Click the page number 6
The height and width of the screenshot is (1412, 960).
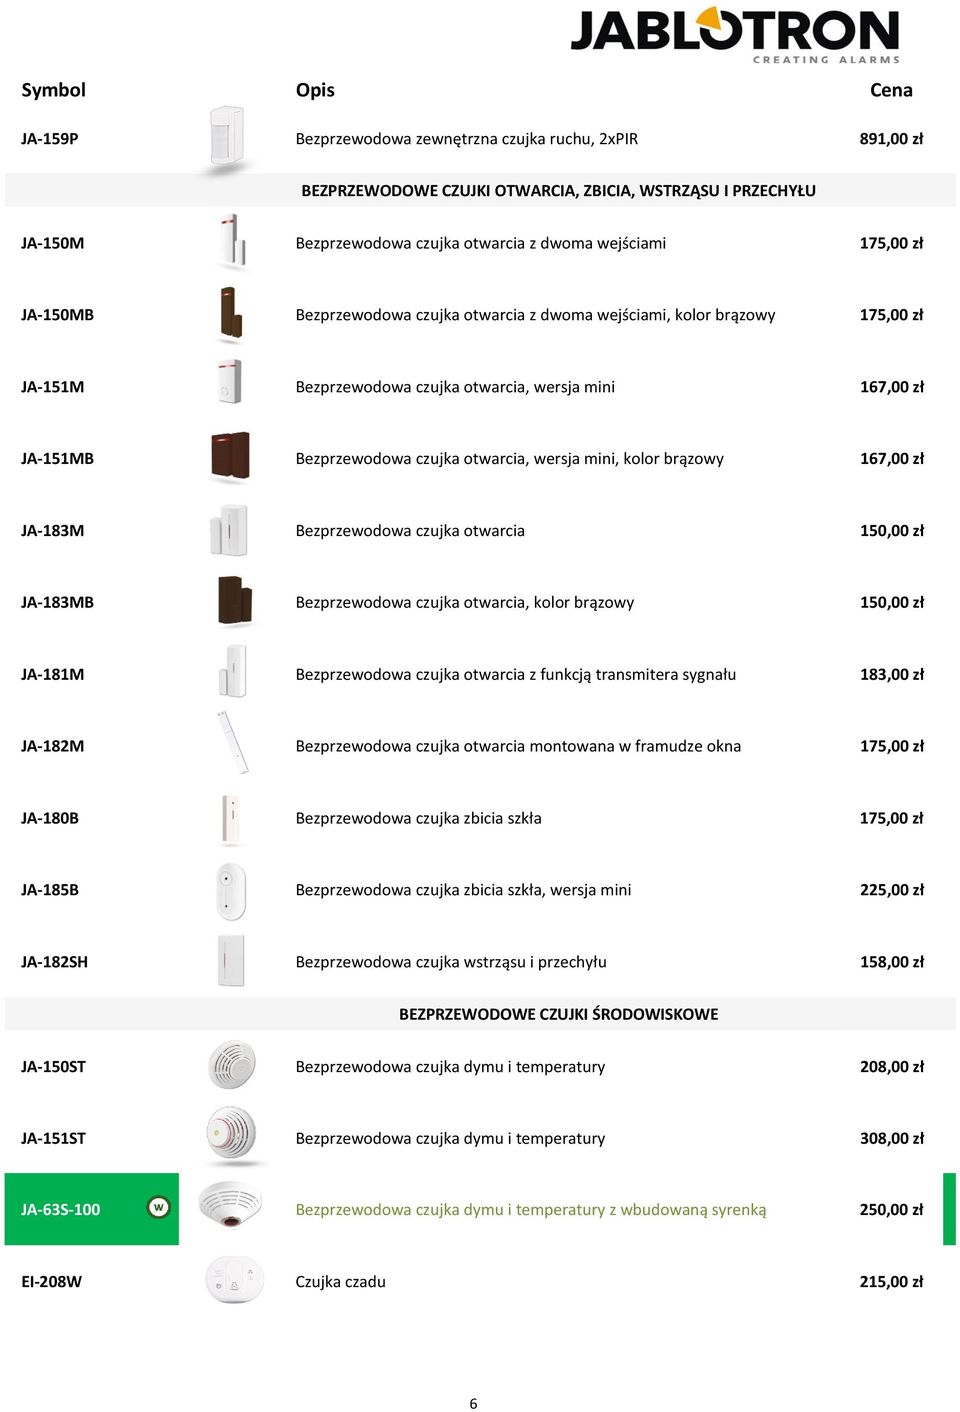473,1403
